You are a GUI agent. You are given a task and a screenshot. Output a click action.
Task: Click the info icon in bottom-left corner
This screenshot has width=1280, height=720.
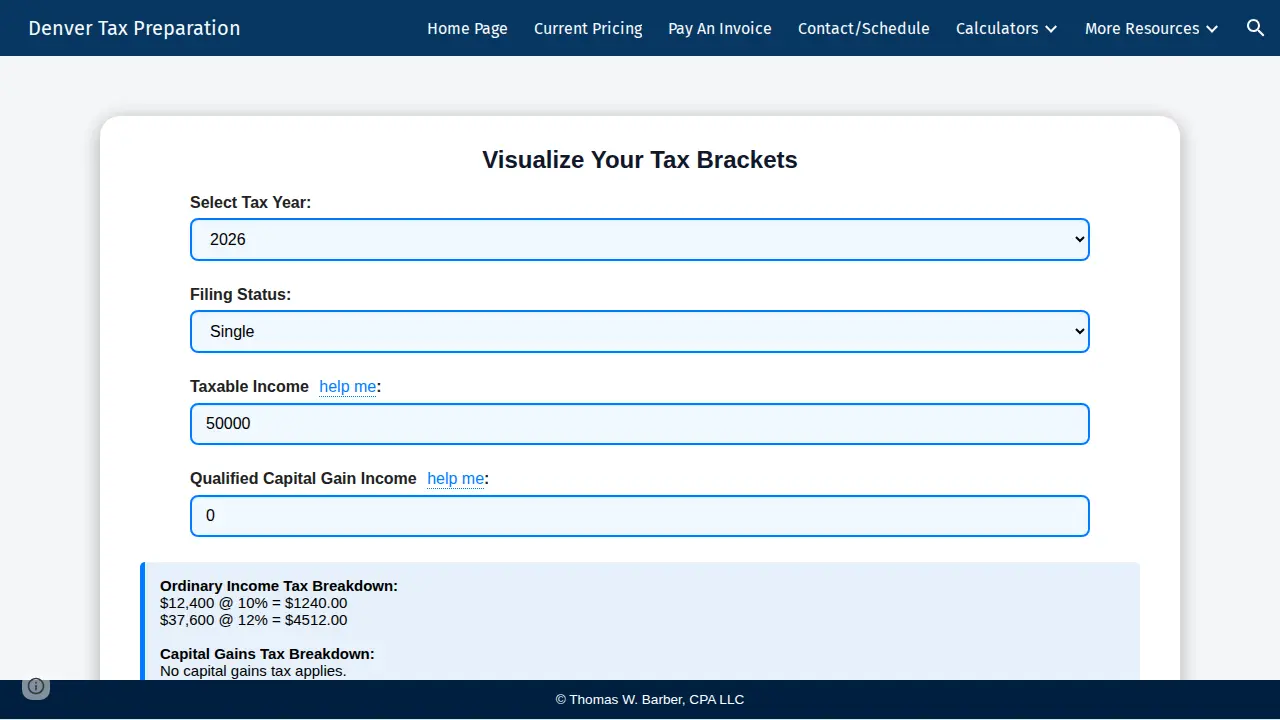[x=36, y=686]
